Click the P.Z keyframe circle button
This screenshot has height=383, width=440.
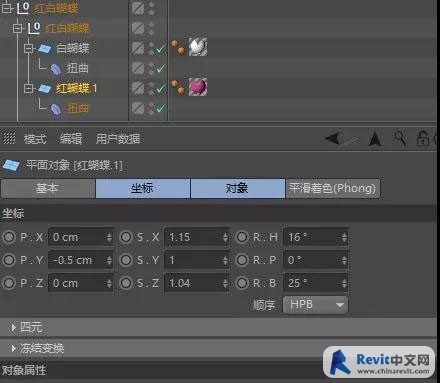click(9, 283)
